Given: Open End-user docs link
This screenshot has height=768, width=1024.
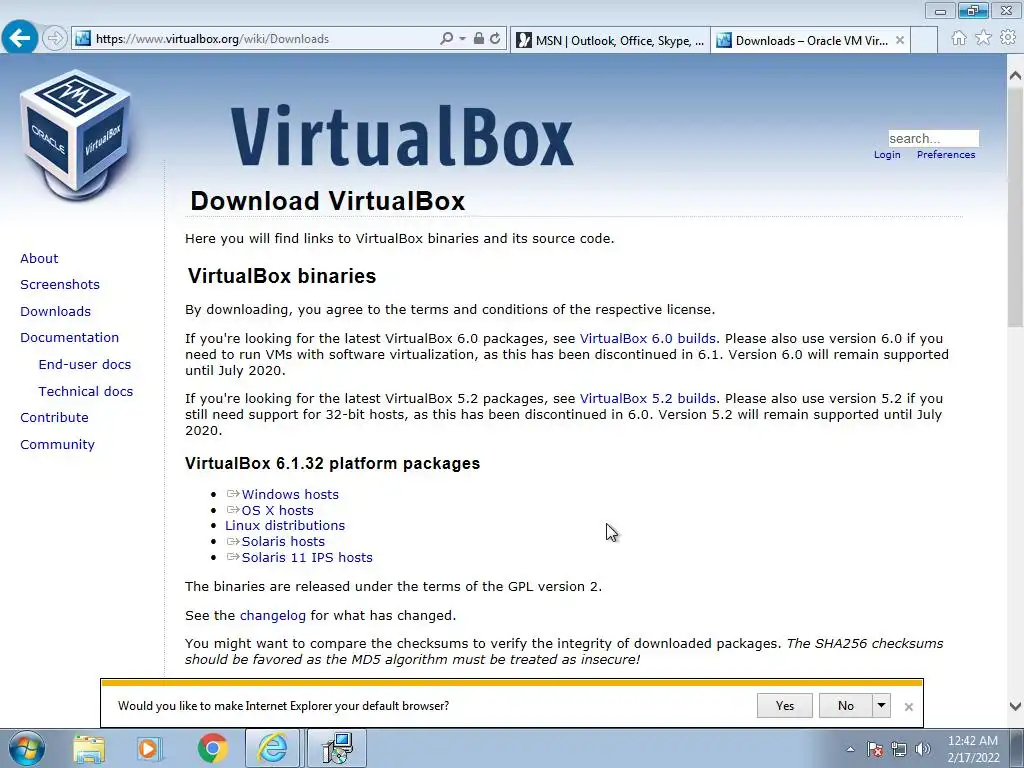Looking at the screenshot, I should [85, 364].
